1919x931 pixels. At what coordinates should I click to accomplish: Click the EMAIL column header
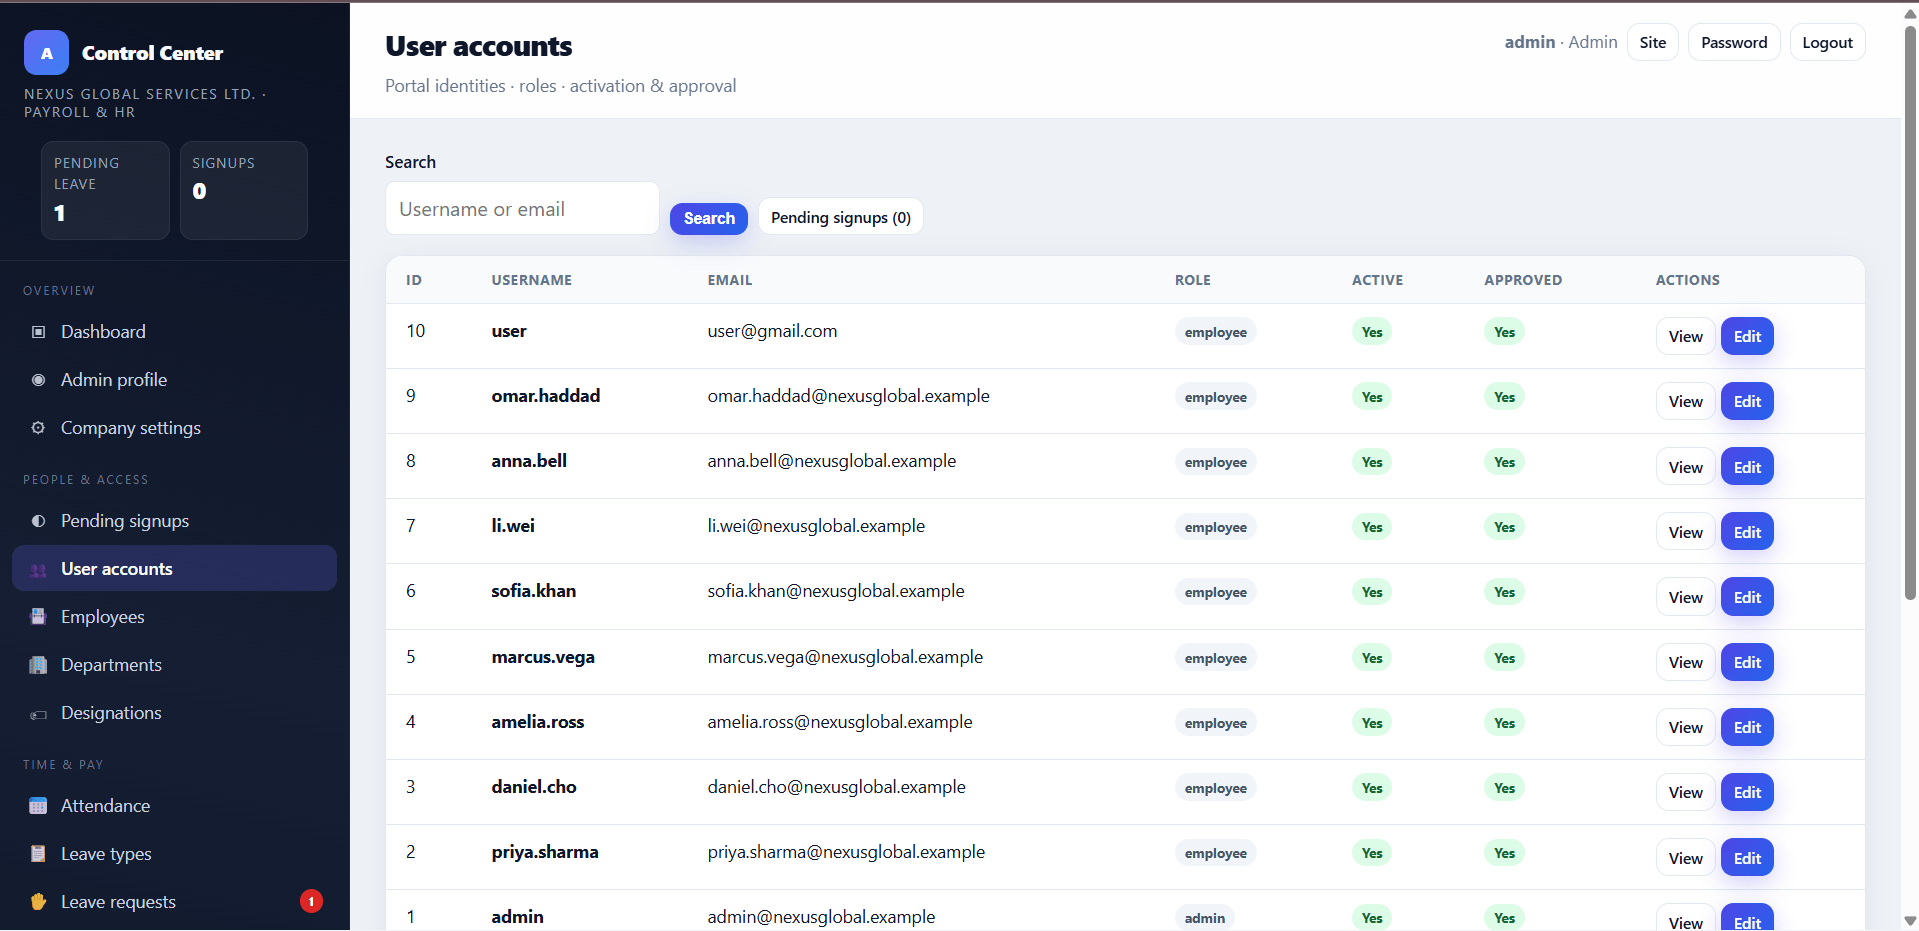click(730, 280)
